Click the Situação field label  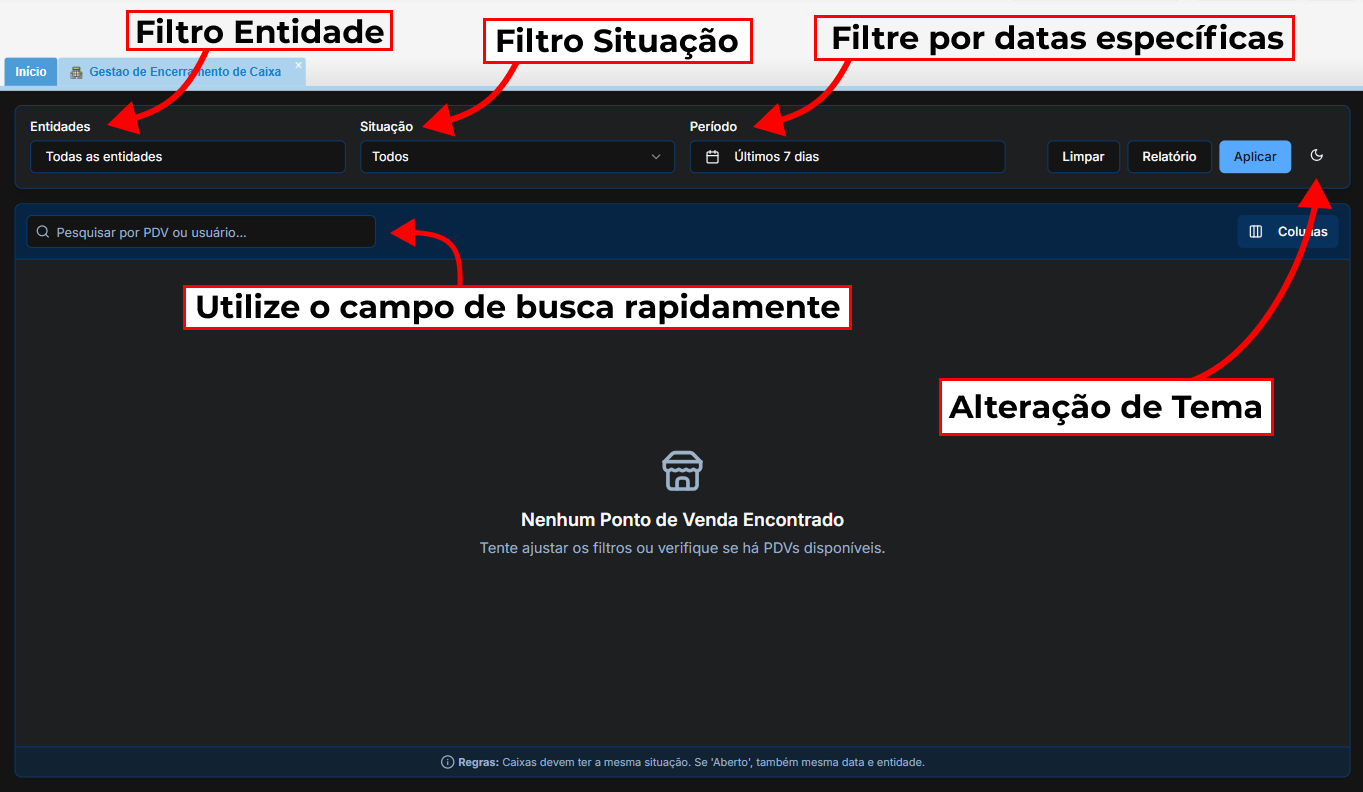pyautogui.click(x=386, y=127)
